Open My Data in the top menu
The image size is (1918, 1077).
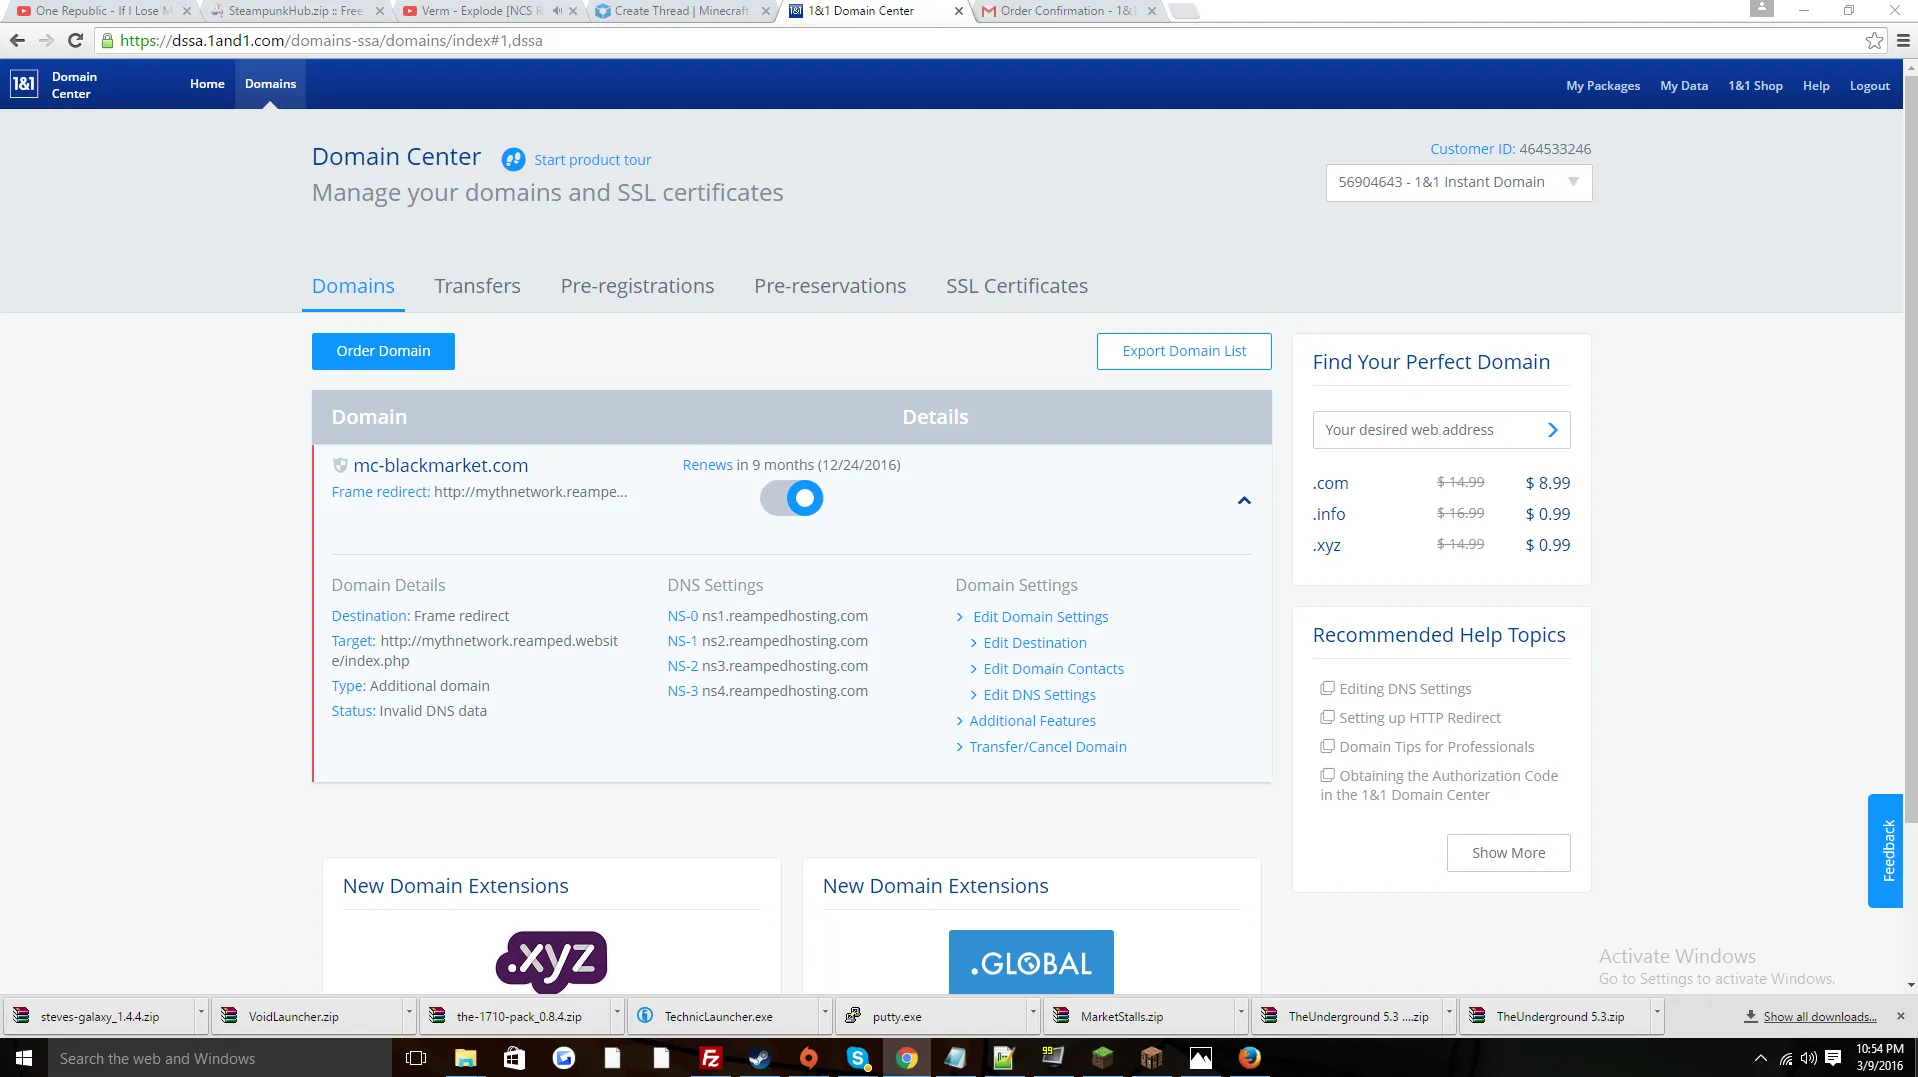pyautogui.click(x=1684, y=86)
